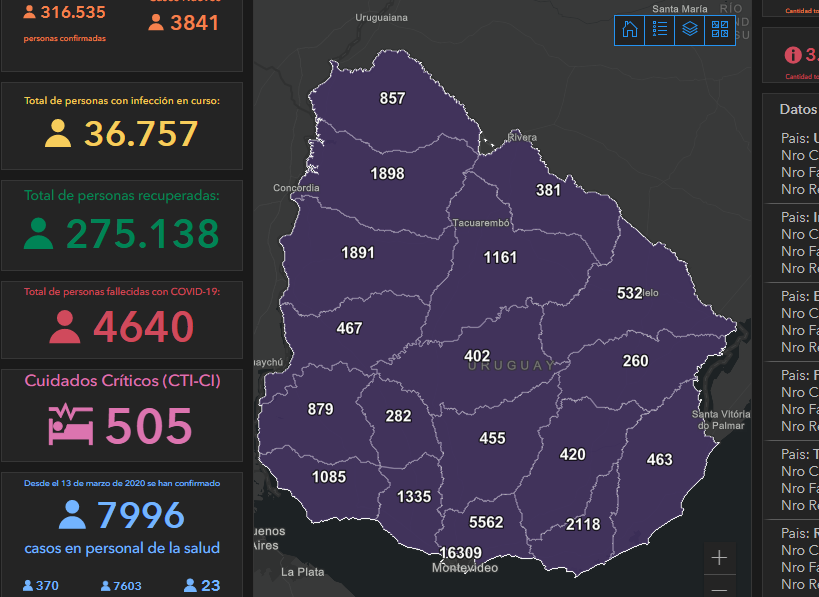This screenshot has width=819, height=597.
Task: Click the 505 critical care value
Action: [x=149, y=426]
